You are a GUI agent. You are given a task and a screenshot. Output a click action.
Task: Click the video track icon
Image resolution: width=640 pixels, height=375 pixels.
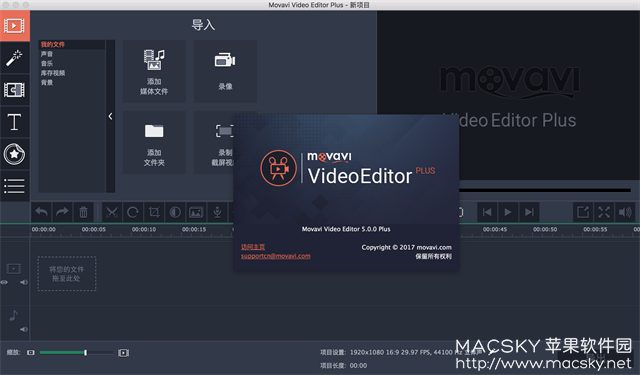pyautogui.click(x=13, y=268)
